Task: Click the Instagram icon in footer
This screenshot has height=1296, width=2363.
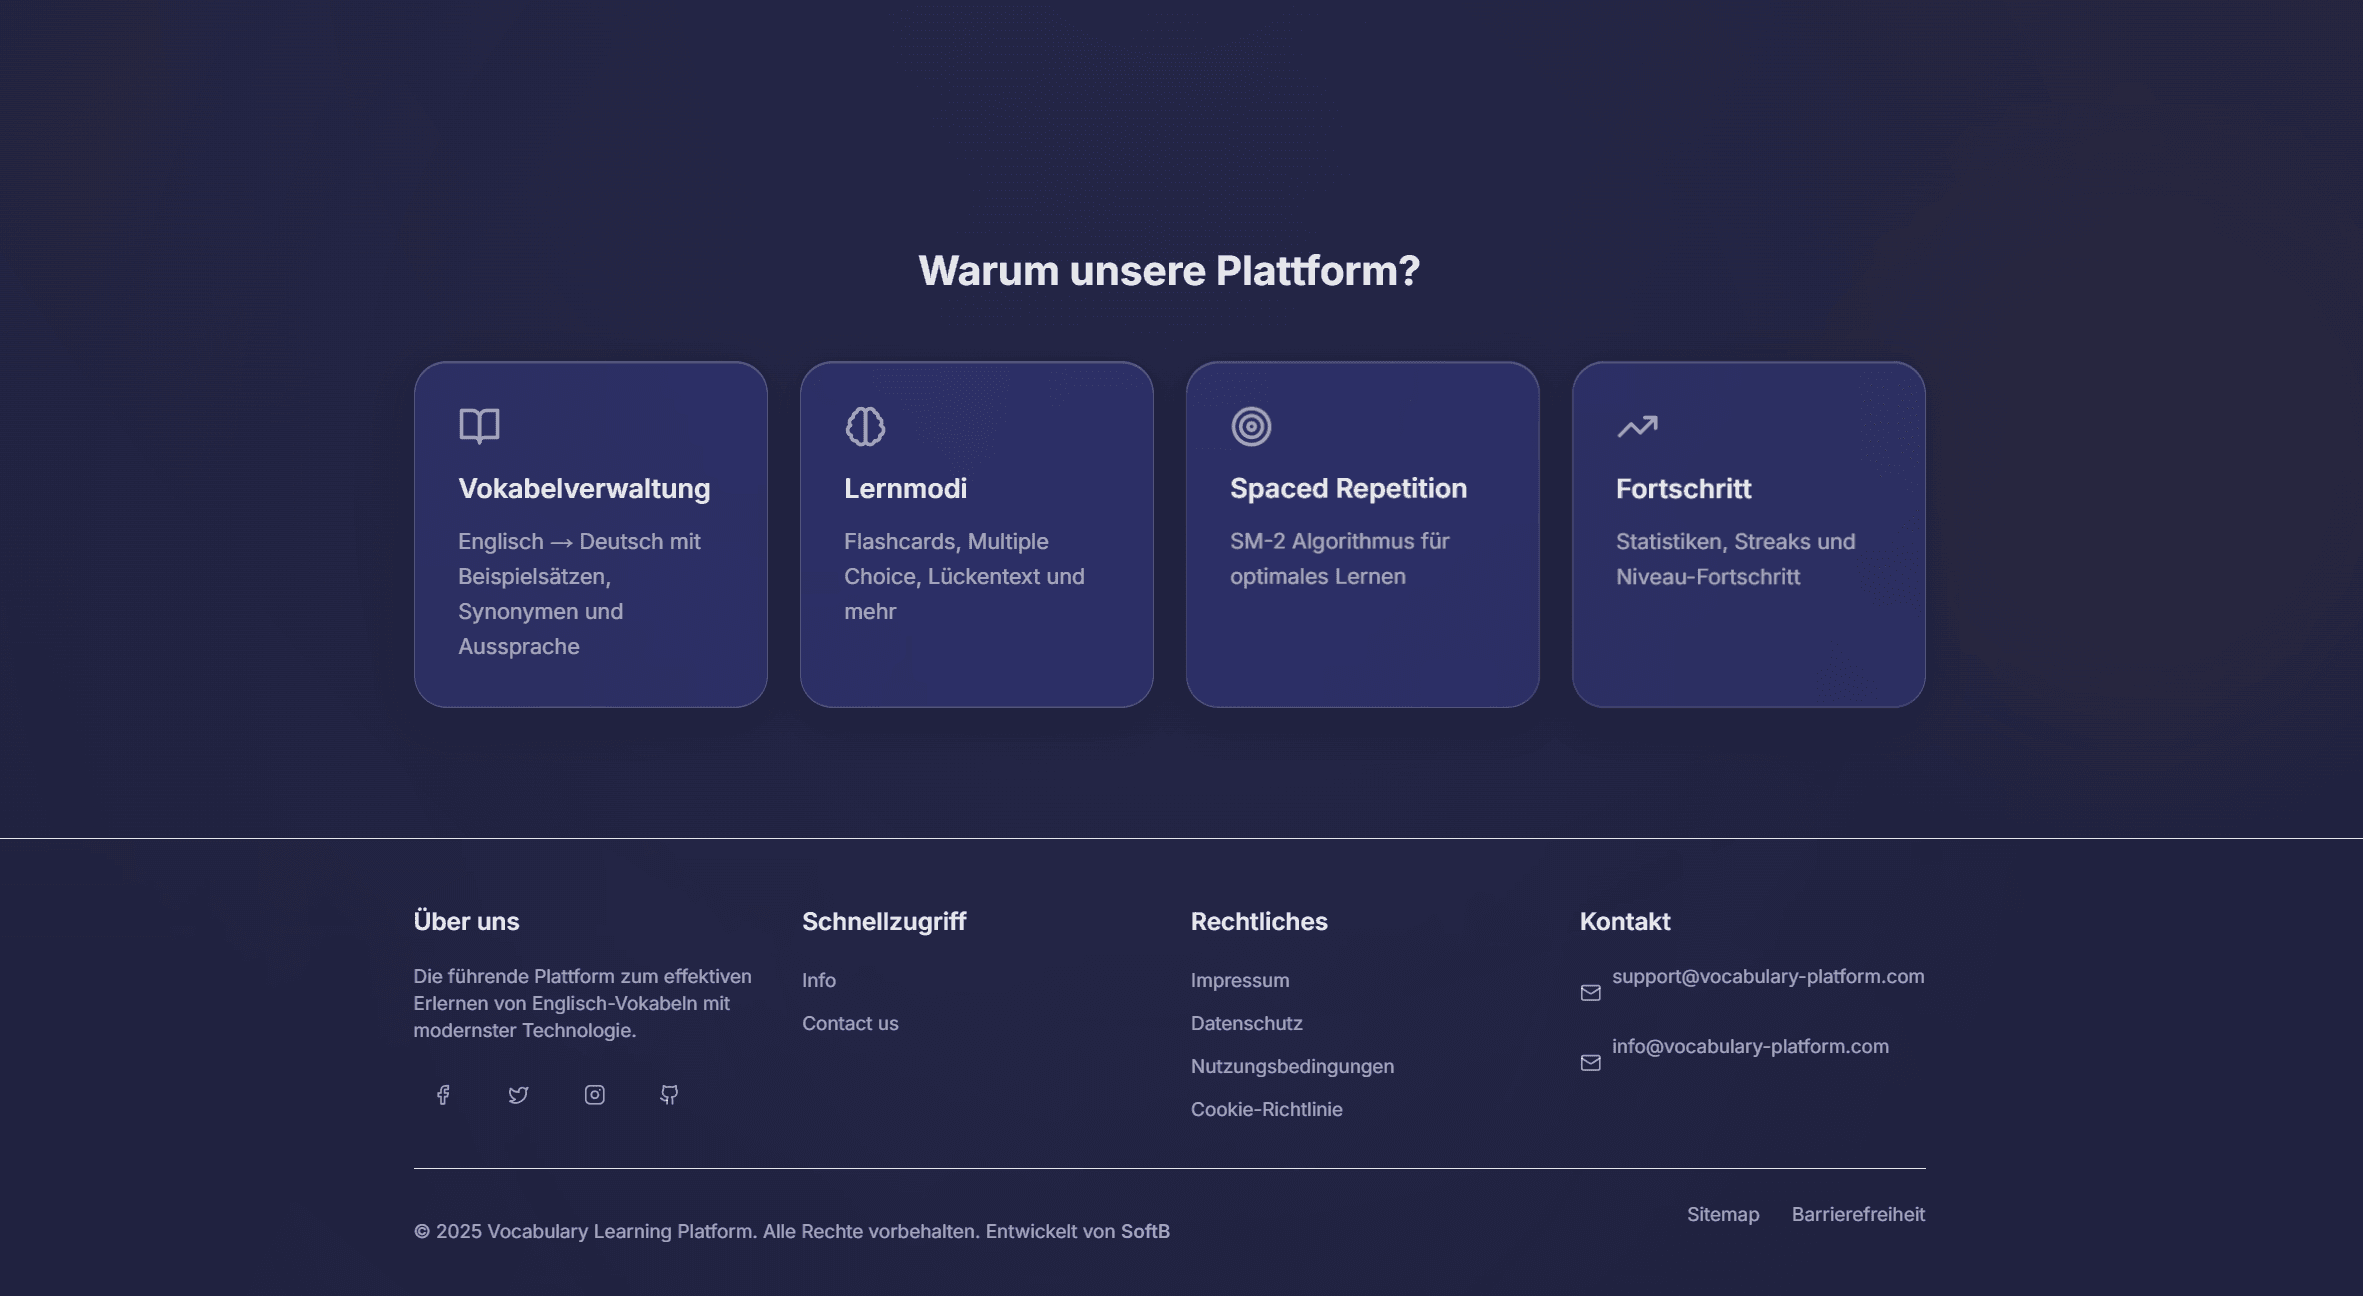Action: click(594, 1095)
